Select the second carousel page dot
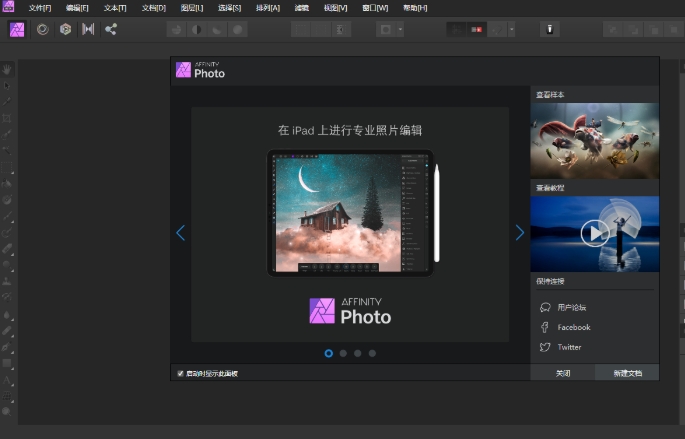 pyautogui.click(x=343, y=353)
